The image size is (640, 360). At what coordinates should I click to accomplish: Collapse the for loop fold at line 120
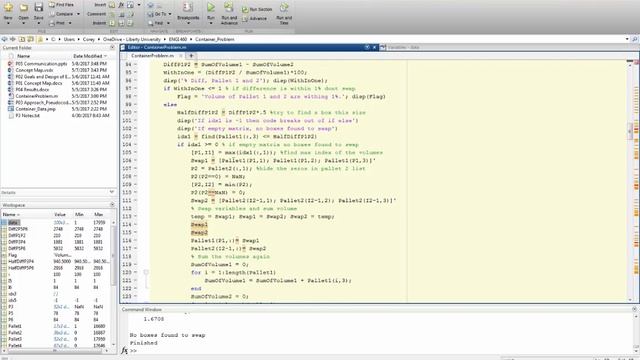pos(146,272)
